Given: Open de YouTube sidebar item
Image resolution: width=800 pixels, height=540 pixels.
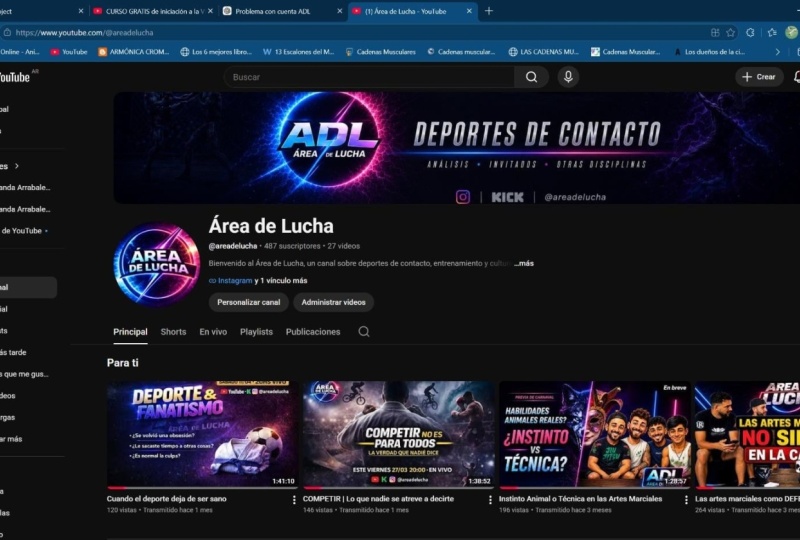Looking at the screenshot, I should [23, 231].
